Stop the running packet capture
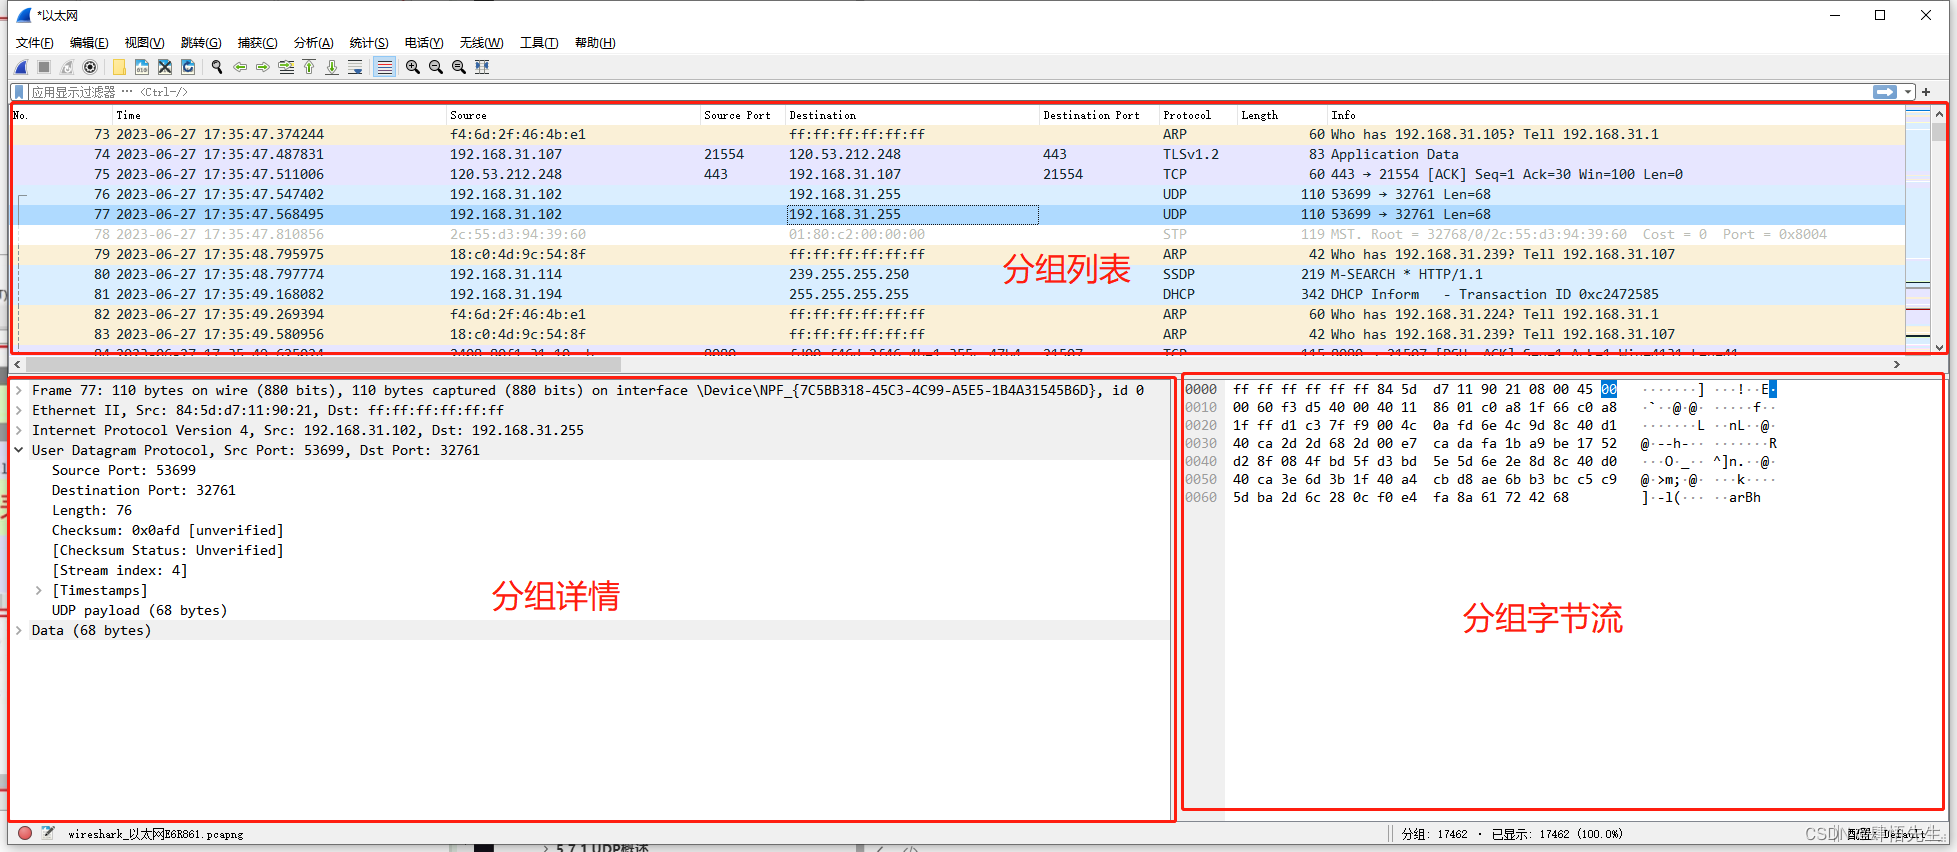Image resolution: width=1957 pixels, height=852 pixels. pos(44,67)
